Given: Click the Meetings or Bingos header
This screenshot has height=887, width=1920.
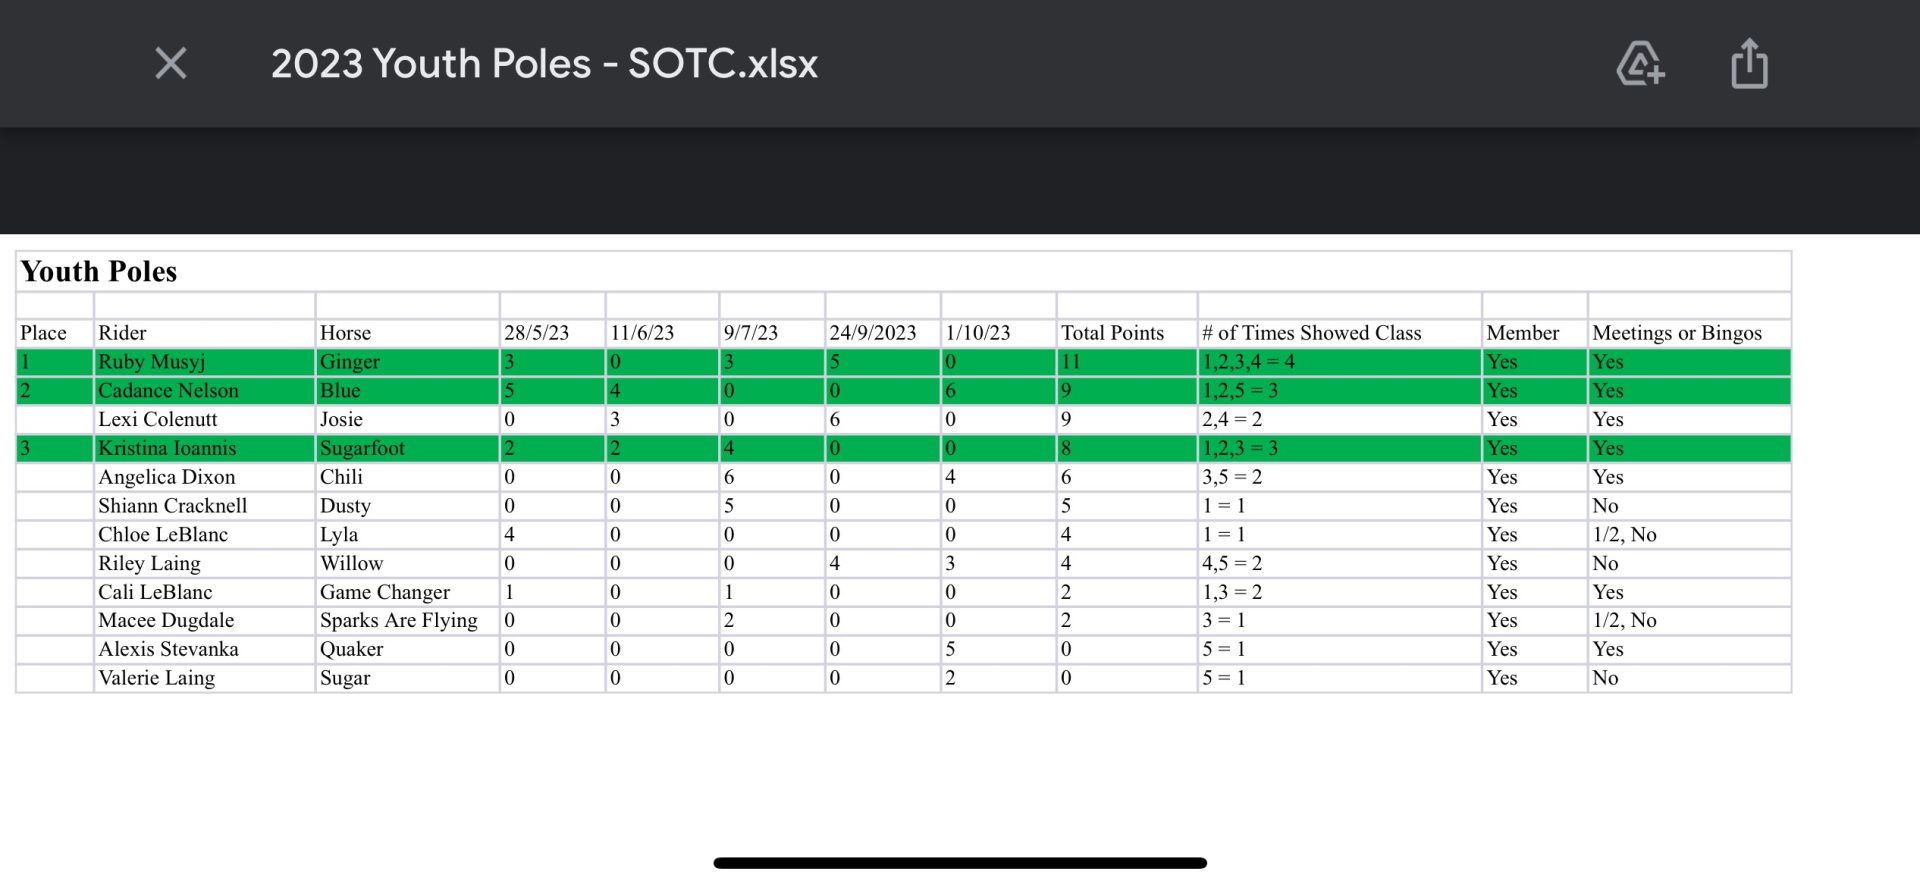Looking at the screenshot, I should coord(1689,333).
